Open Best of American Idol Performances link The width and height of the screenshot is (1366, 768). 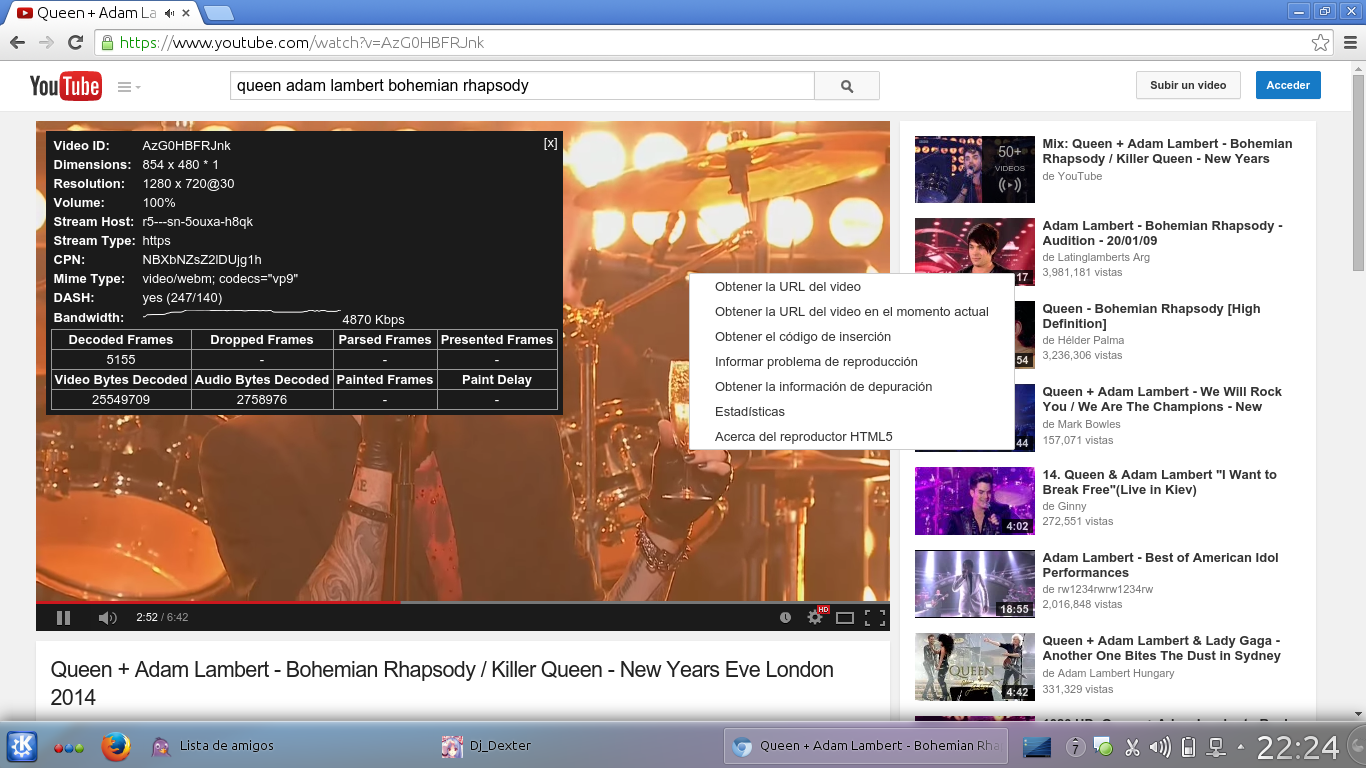[x=1160, y=565]
